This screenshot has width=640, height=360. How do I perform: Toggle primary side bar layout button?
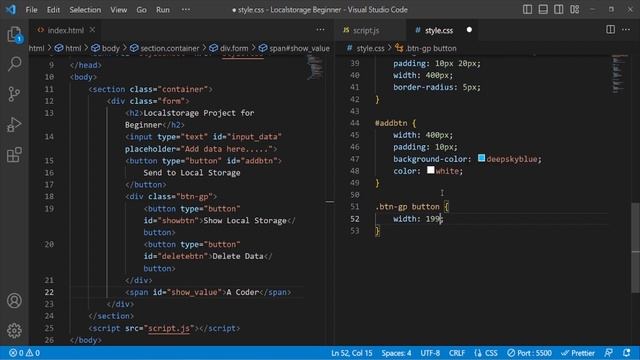(527, 9)
